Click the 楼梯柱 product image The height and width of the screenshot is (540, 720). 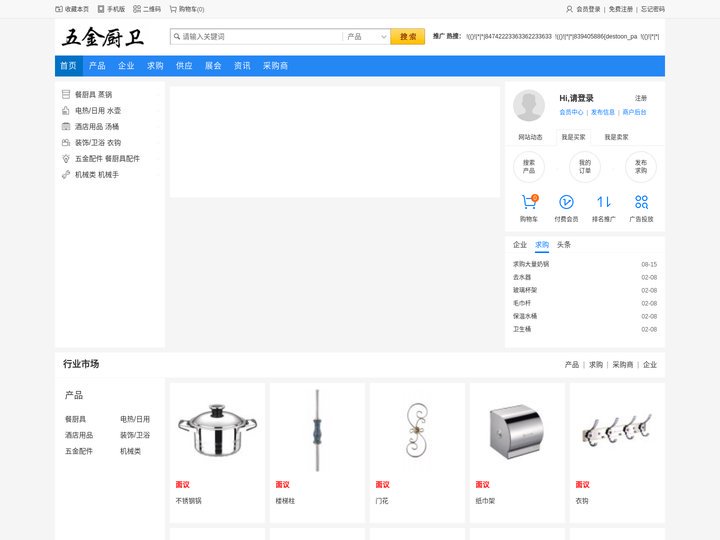tap(317, 430)
